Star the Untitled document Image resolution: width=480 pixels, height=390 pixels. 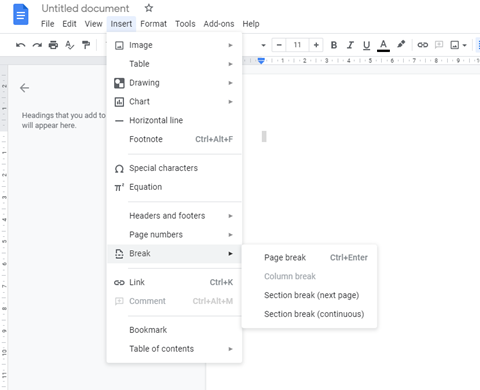pos(149,8)
